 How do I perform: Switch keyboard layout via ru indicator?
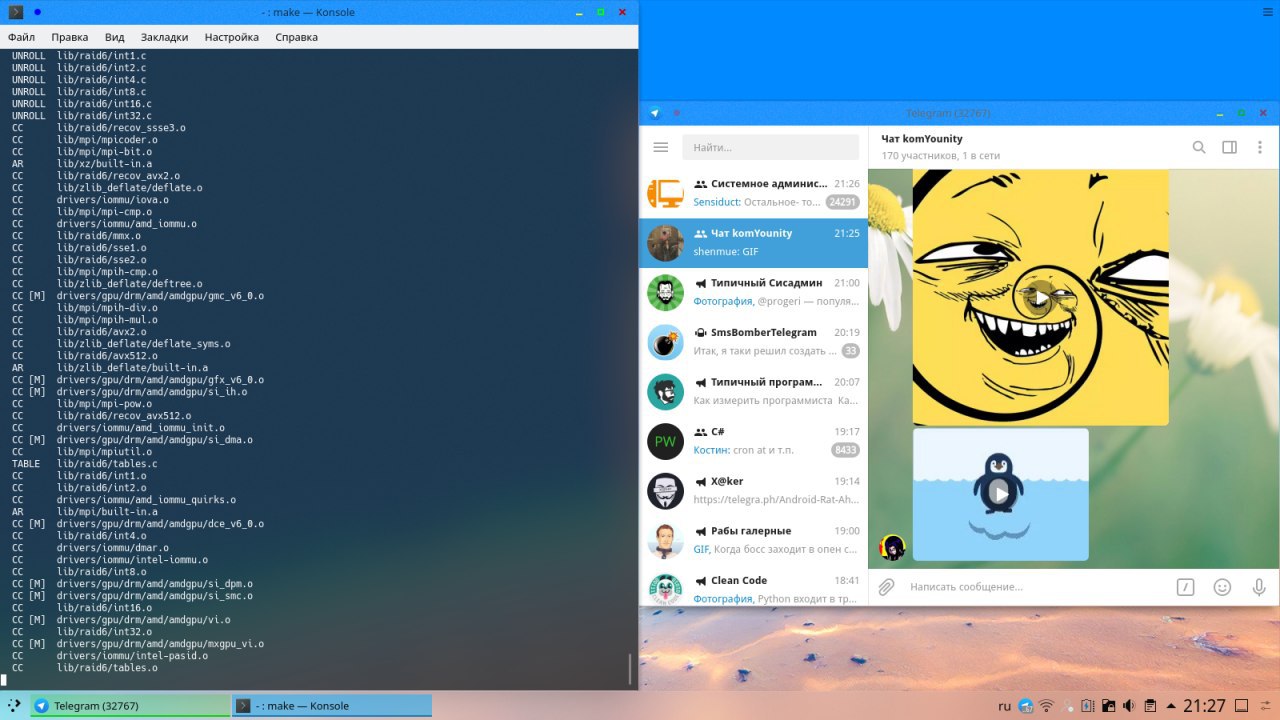click(x=1005, y=706)
